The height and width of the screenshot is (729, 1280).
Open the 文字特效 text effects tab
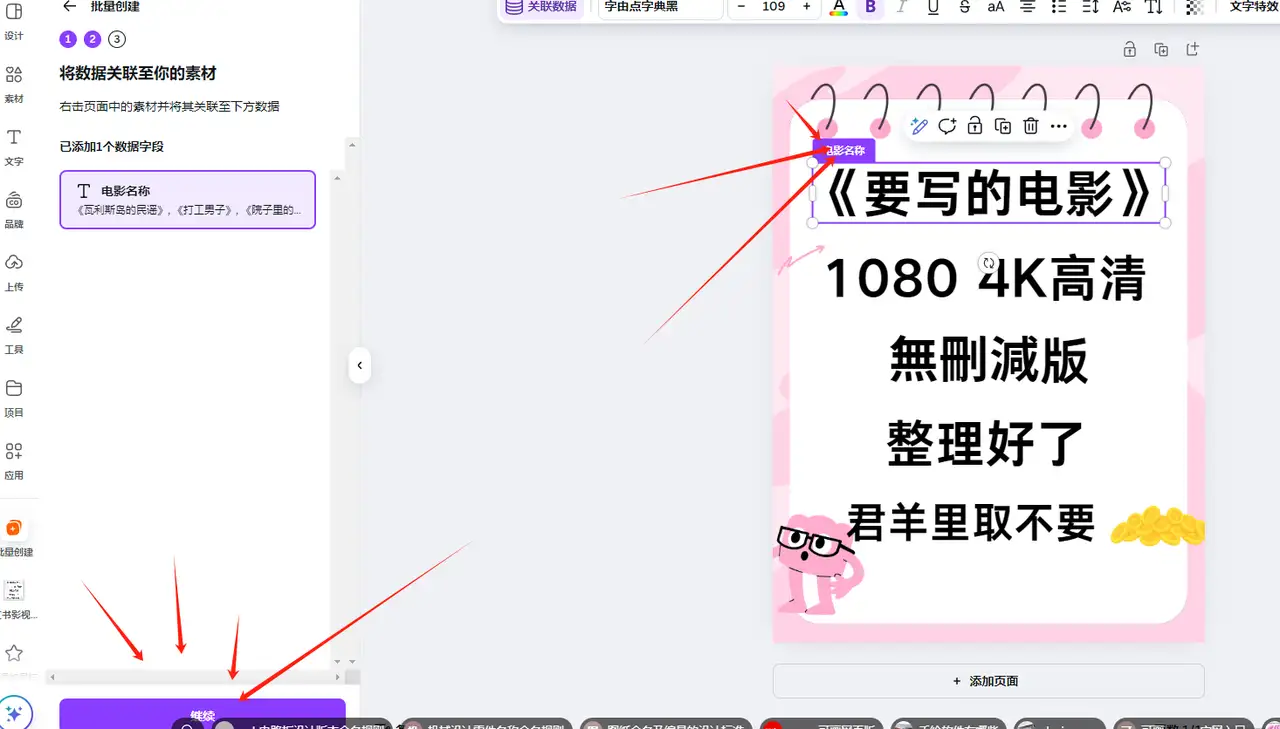pos(1253,7)
